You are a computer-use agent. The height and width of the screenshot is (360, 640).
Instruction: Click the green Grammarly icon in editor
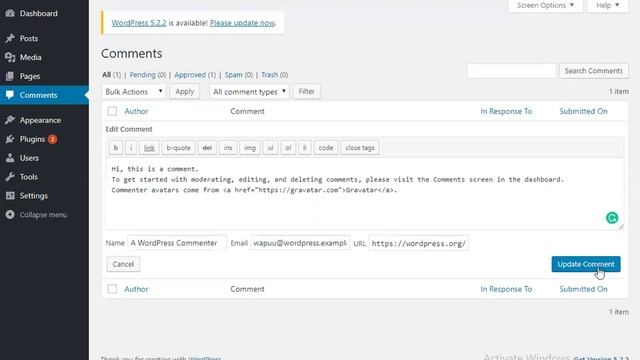click(611, 218)
